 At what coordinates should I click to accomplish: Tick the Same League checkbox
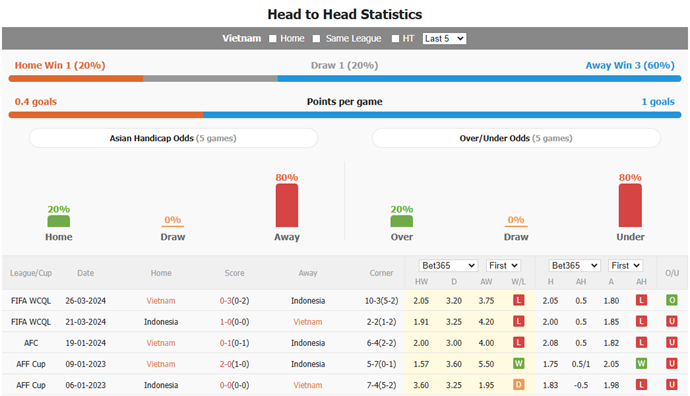coord(316,39)
